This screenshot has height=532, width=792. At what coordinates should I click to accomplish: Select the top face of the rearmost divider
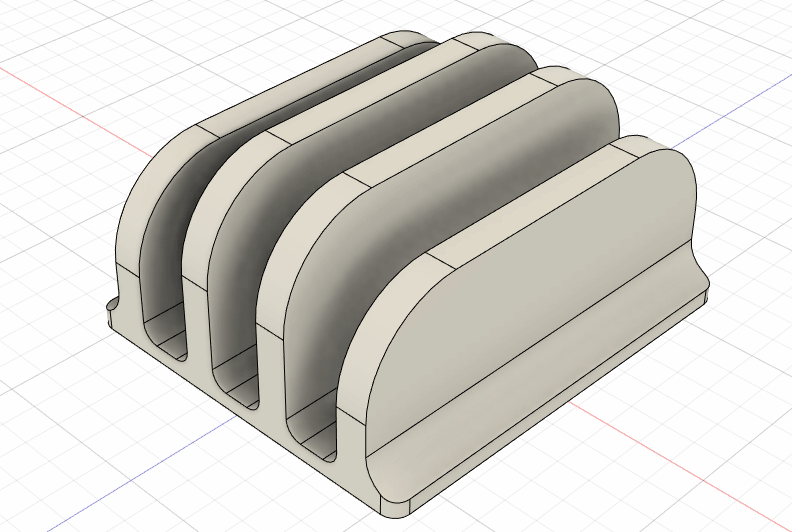pyautogui.click(x=300, y=82)
